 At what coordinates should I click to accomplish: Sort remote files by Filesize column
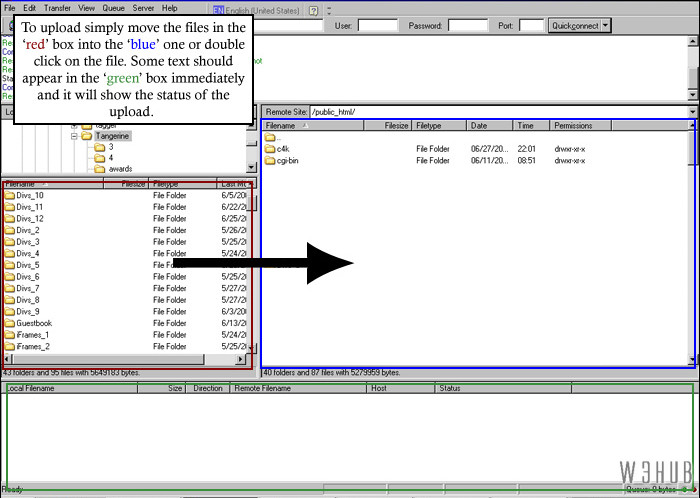click(388, 126)
